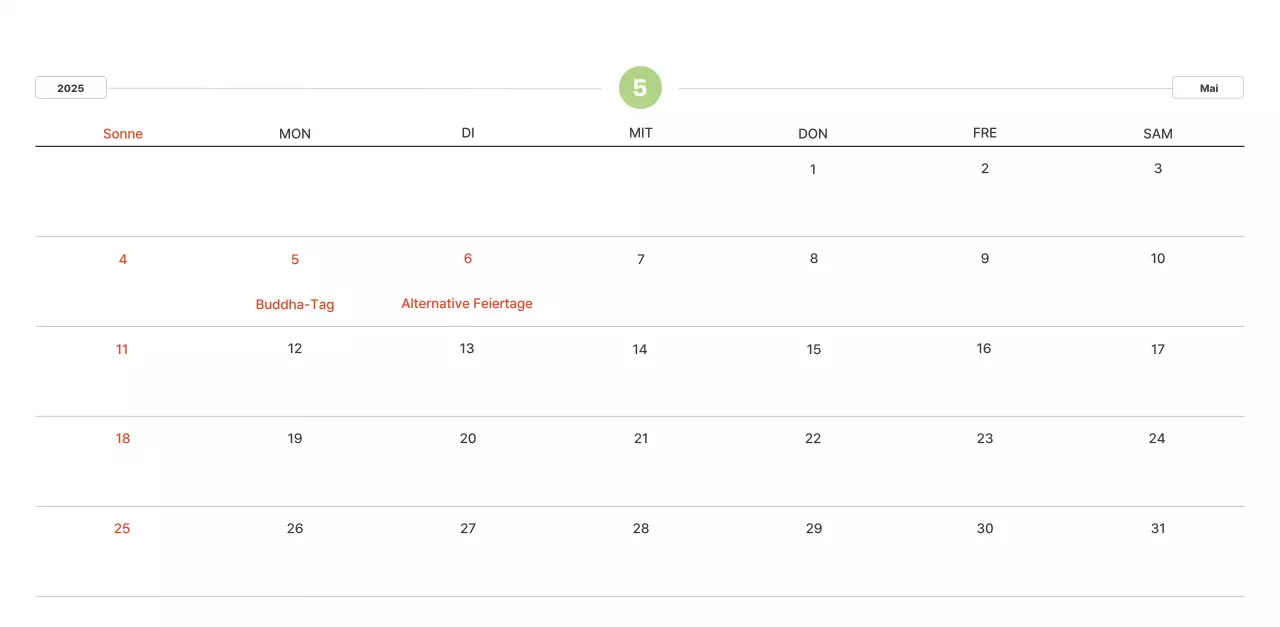Select the Sonne column header

click(123, 134)
